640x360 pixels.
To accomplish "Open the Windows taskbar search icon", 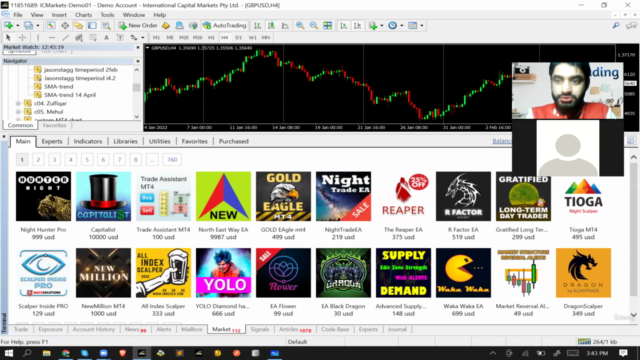I will click(27, 353).
